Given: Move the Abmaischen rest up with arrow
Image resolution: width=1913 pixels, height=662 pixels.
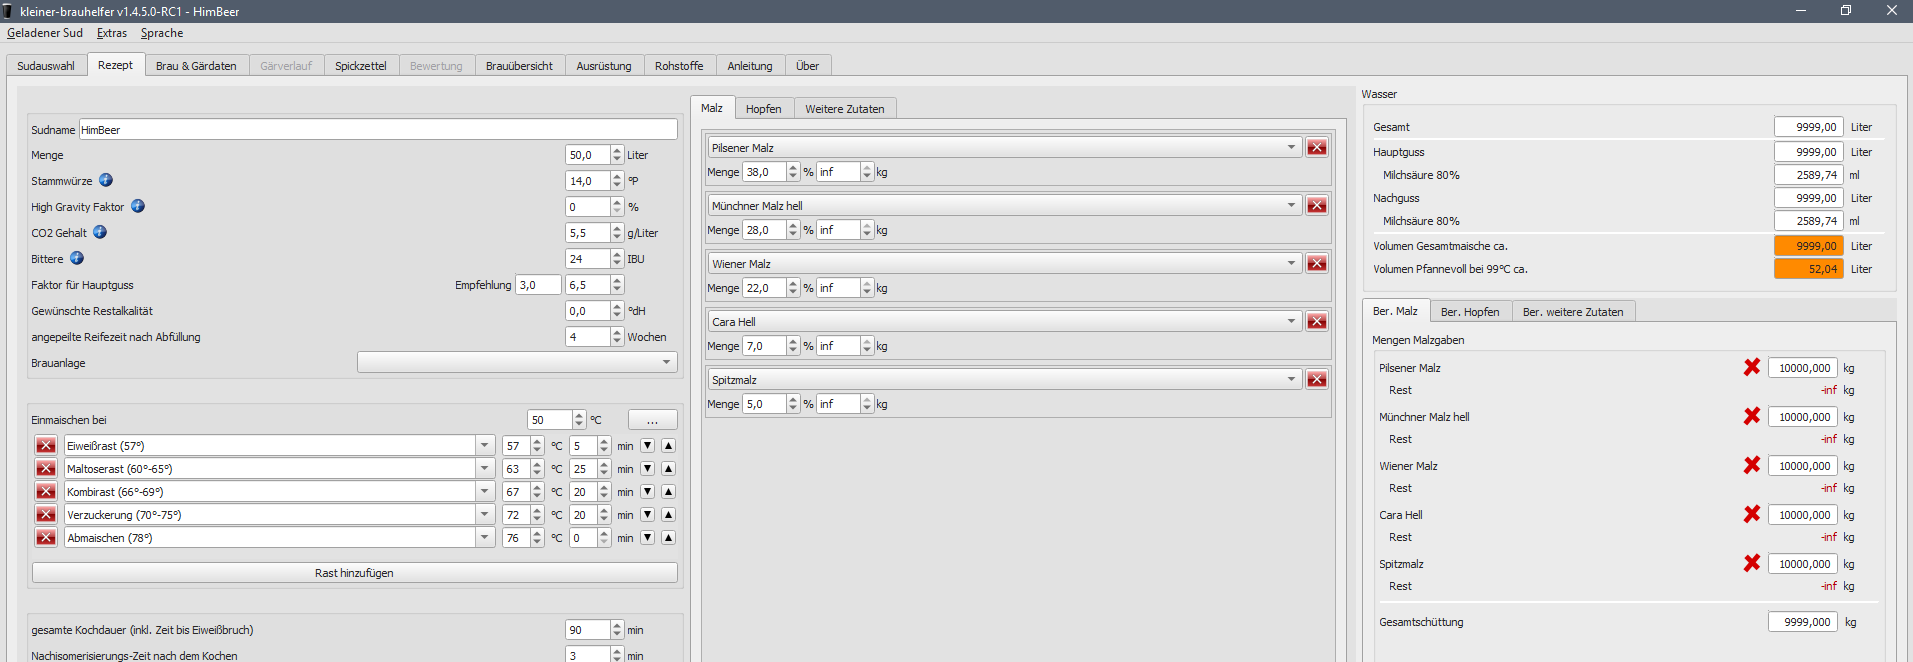Looking at the screenshot, I should point(668,538).
